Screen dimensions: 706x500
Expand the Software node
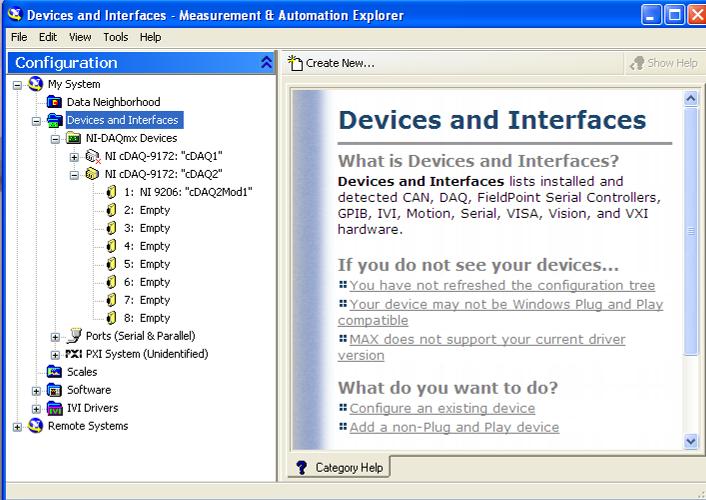pyautogui.click(x=36, y=391)
